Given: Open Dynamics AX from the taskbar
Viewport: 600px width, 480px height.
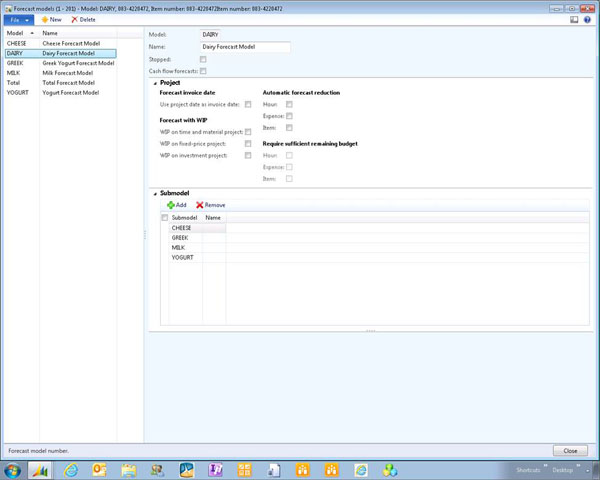Looking at the screenshot, I should pos(40,470).
